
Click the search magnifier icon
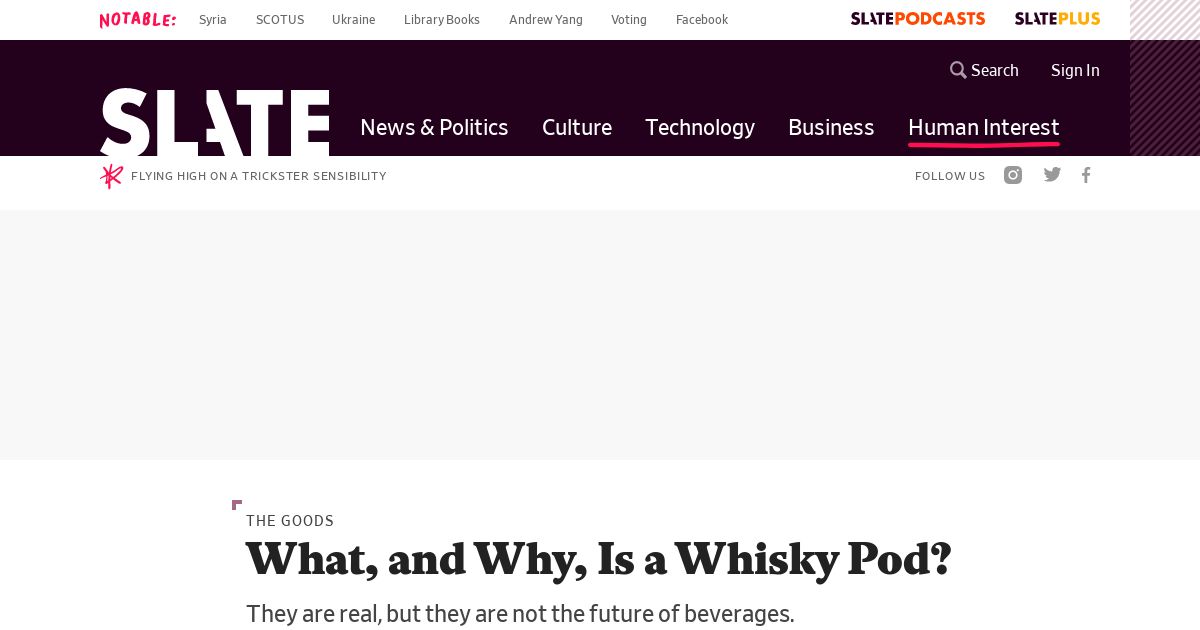pyautogui.click(x=958, y=70)
